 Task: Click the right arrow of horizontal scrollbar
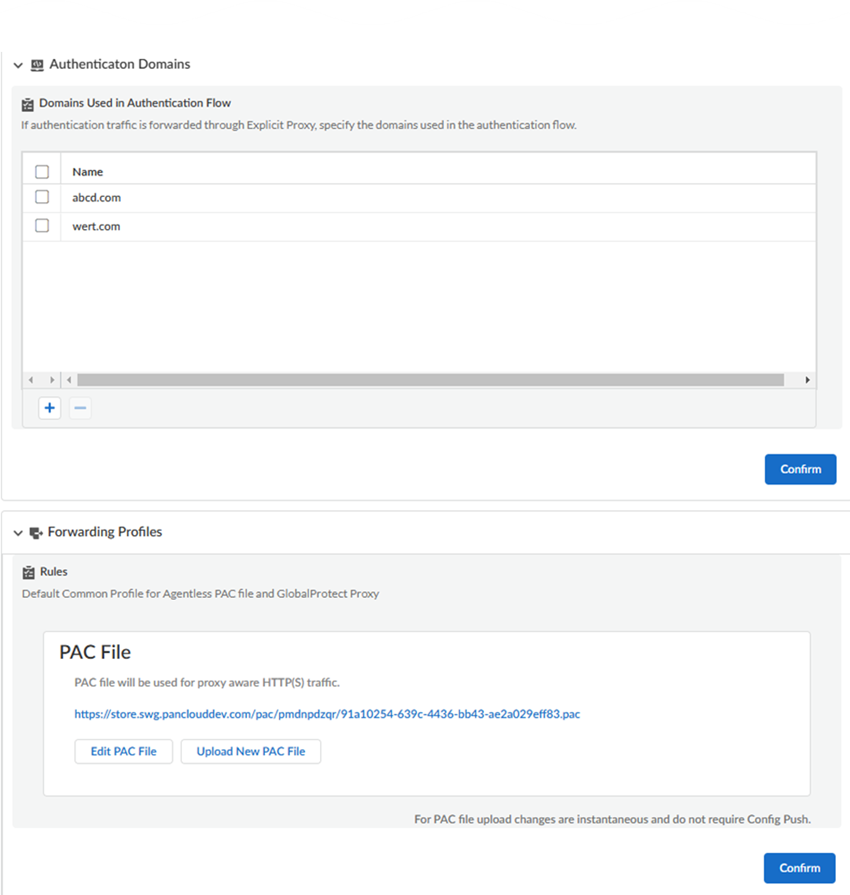pos(807,380)
